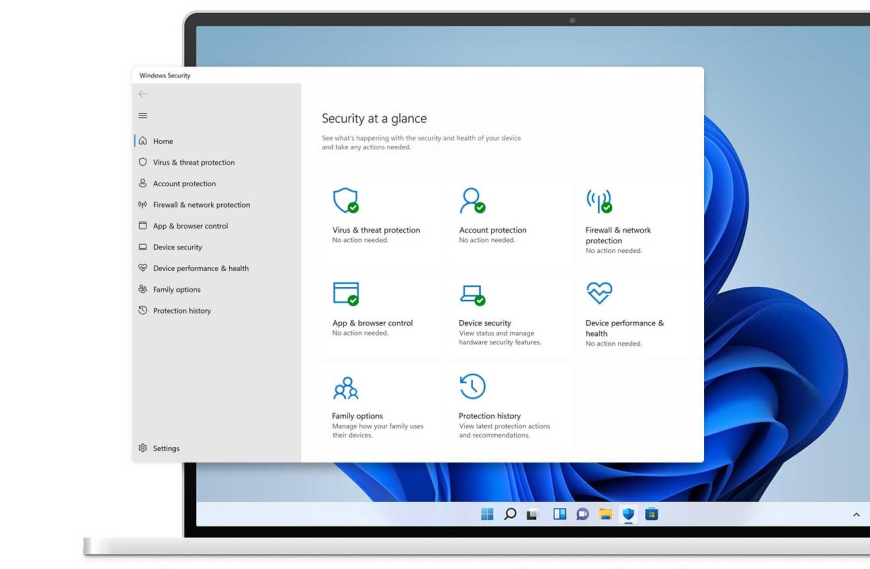Click "View status and manage hardware security features" text
The image size is (870, 569).
(x=500, y=338)
